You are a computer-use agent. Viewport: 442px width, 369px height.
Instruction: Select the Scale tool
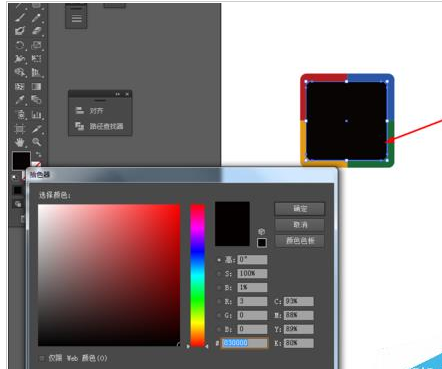pos(36,45)
